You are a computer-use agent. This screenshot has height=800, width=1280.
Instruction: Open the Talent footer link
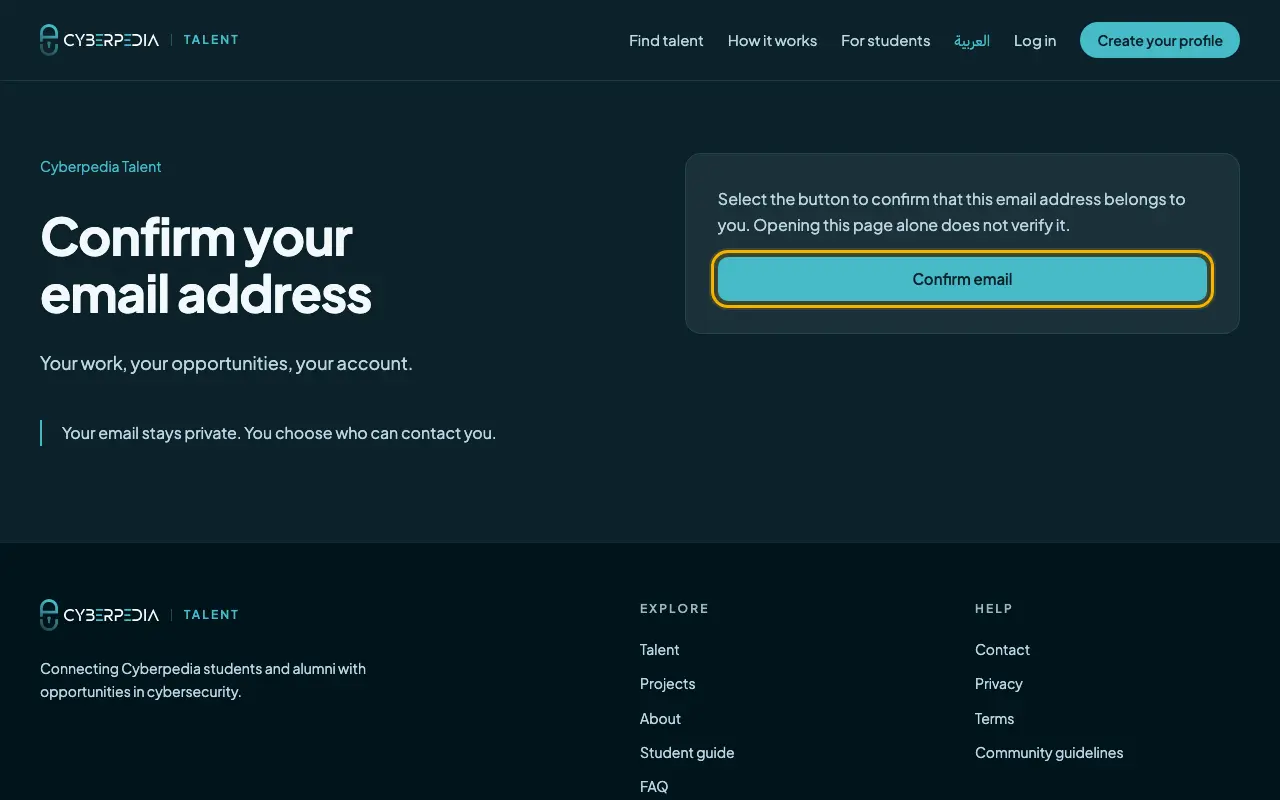[x=659, y=650]
